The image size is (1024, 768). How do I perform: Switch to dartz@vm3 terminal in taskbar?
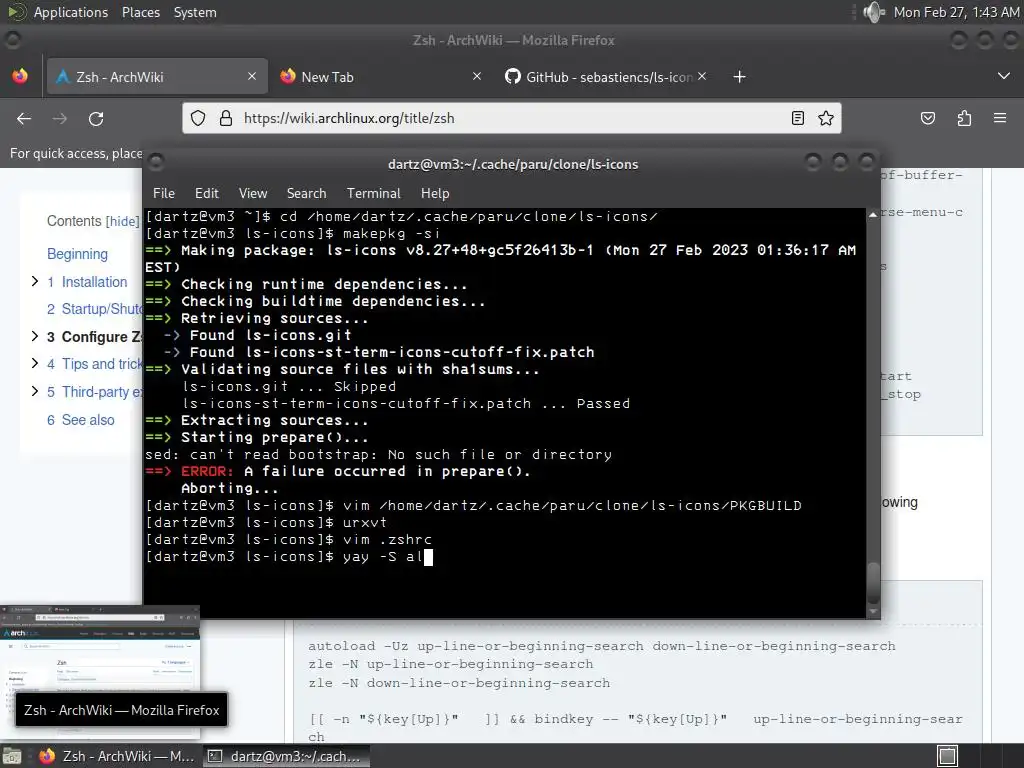pos(285,756)
